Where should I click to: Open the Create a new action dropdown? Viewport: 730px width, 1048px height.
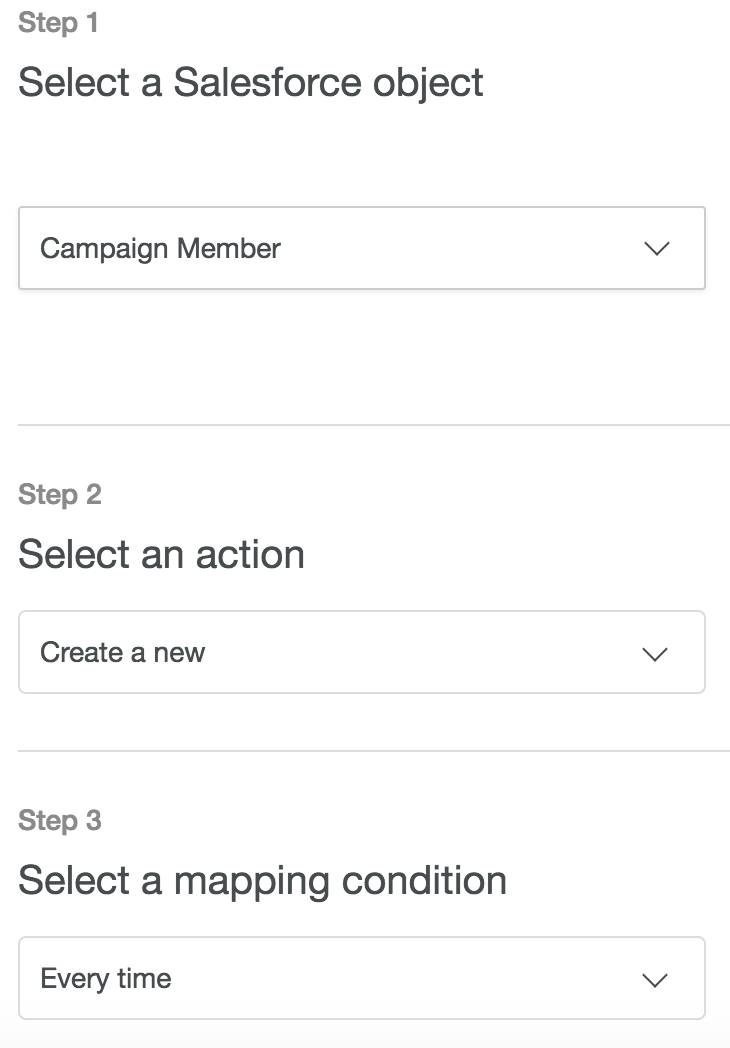click(x=362, y=652)
